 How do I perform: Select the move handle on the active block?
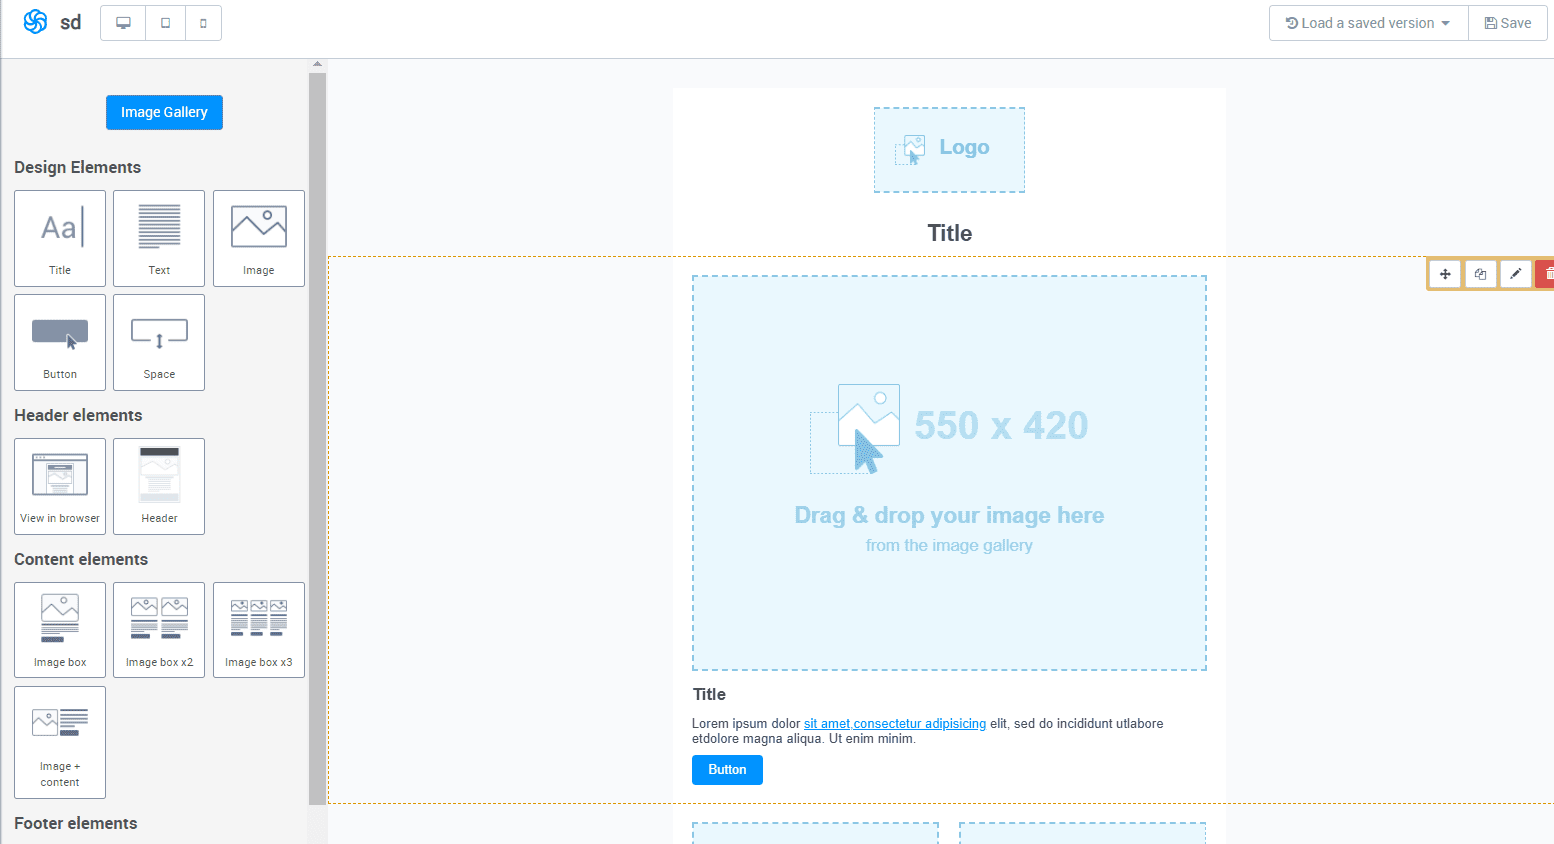1444,272
